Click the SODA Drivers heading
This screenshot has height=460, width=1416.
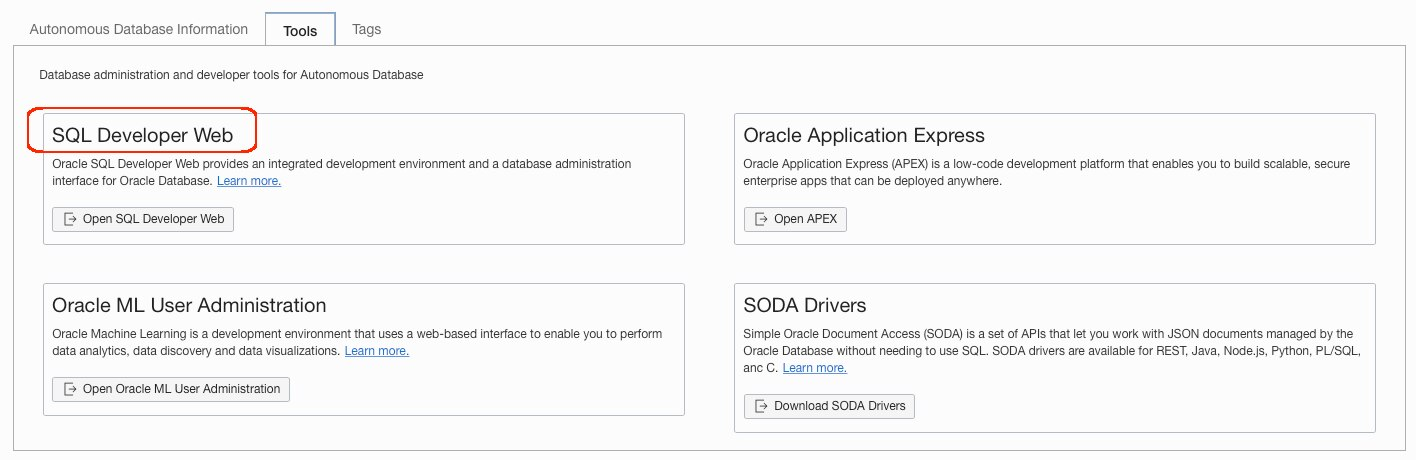pyautogui.click(x=805, y=305)
